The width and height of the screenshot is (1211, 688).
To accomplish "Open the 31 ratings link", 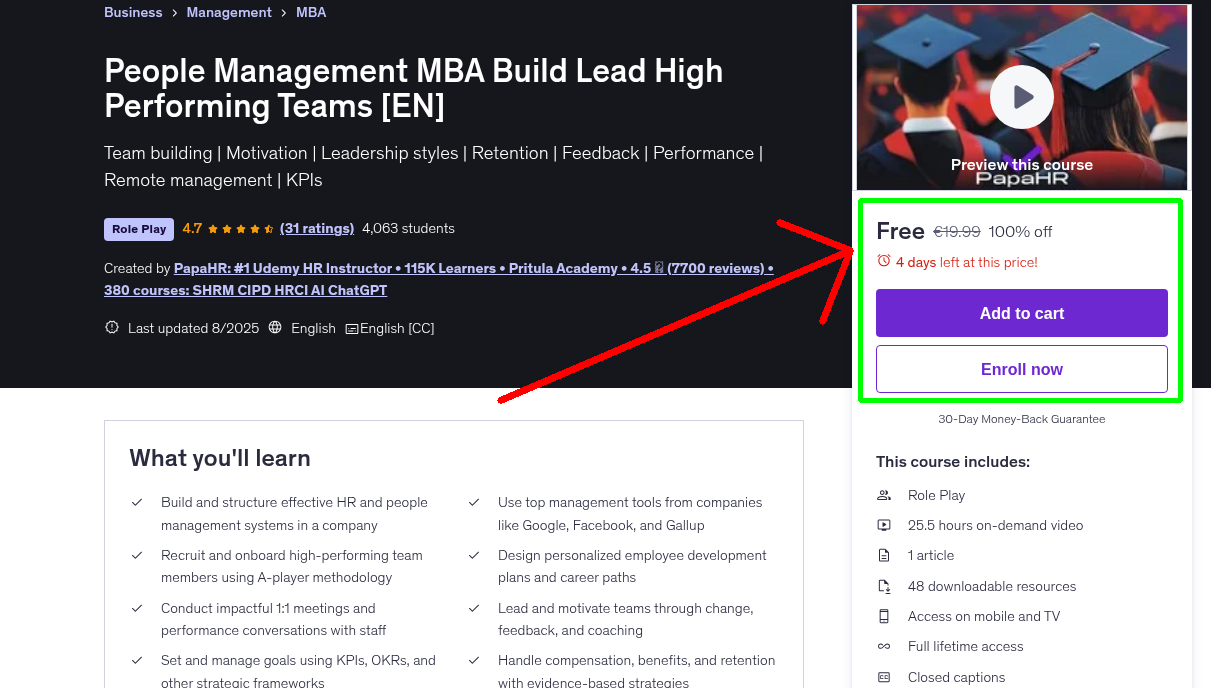I will [x=317, y=228].
